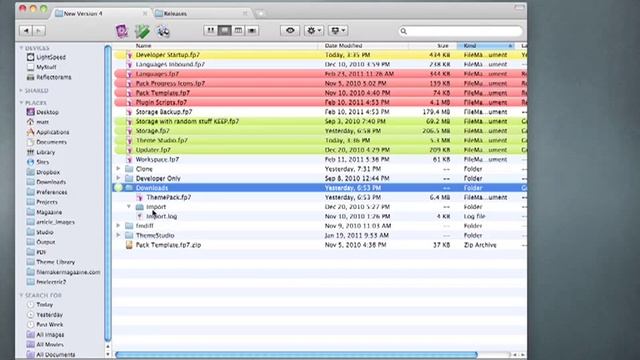Open the Studio sidebar folder
640x360 pixels.
click(x=44, y=232)
